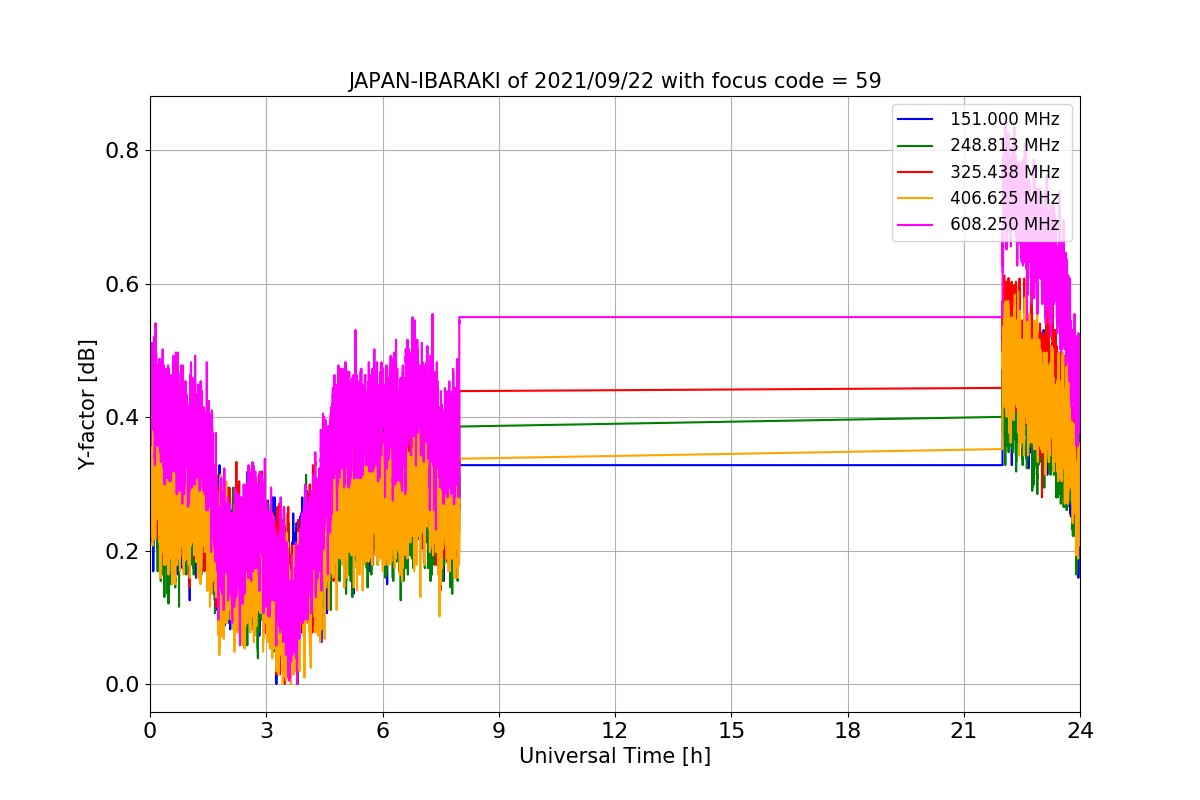Click the flat green 248.813 MHz line at 18 h
Viewport: 1200px width, 800px height.
click(x=847, y=419)
